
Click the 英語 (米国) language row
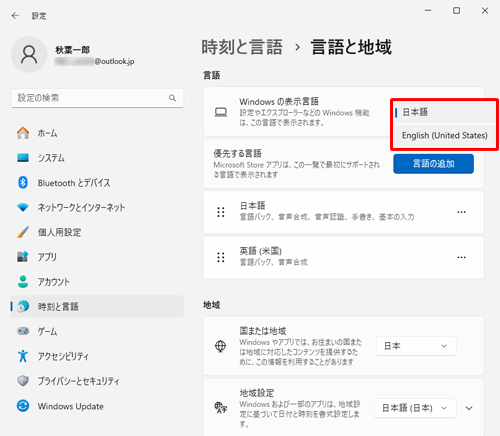pos(343,257)
